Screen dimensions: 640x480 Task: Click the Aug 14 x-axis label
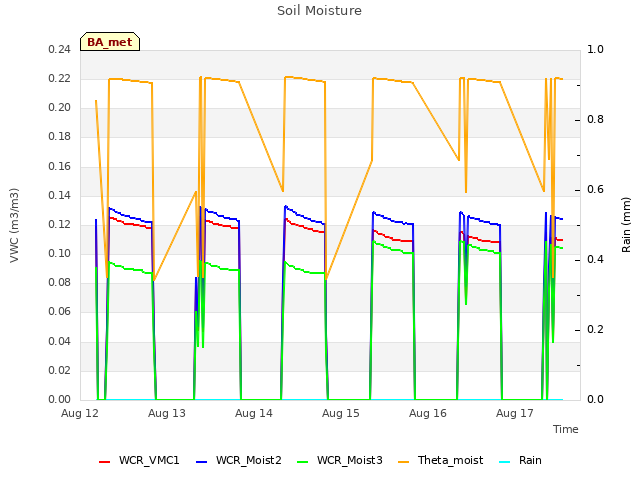(254, 413)
